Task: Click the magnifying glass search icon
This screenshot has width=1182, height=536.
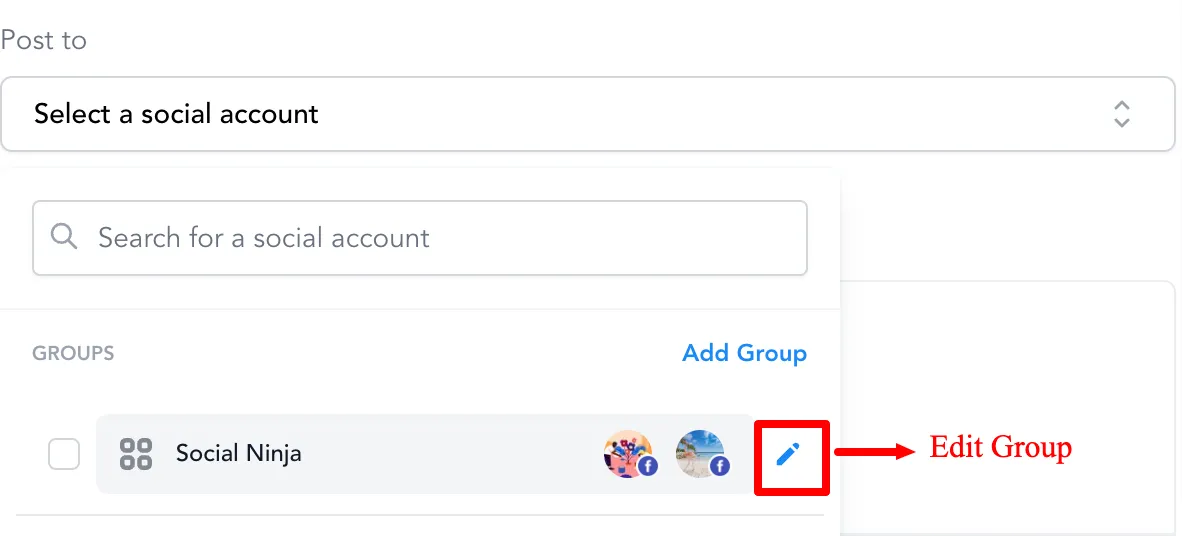Action: (x=64, y=237)
